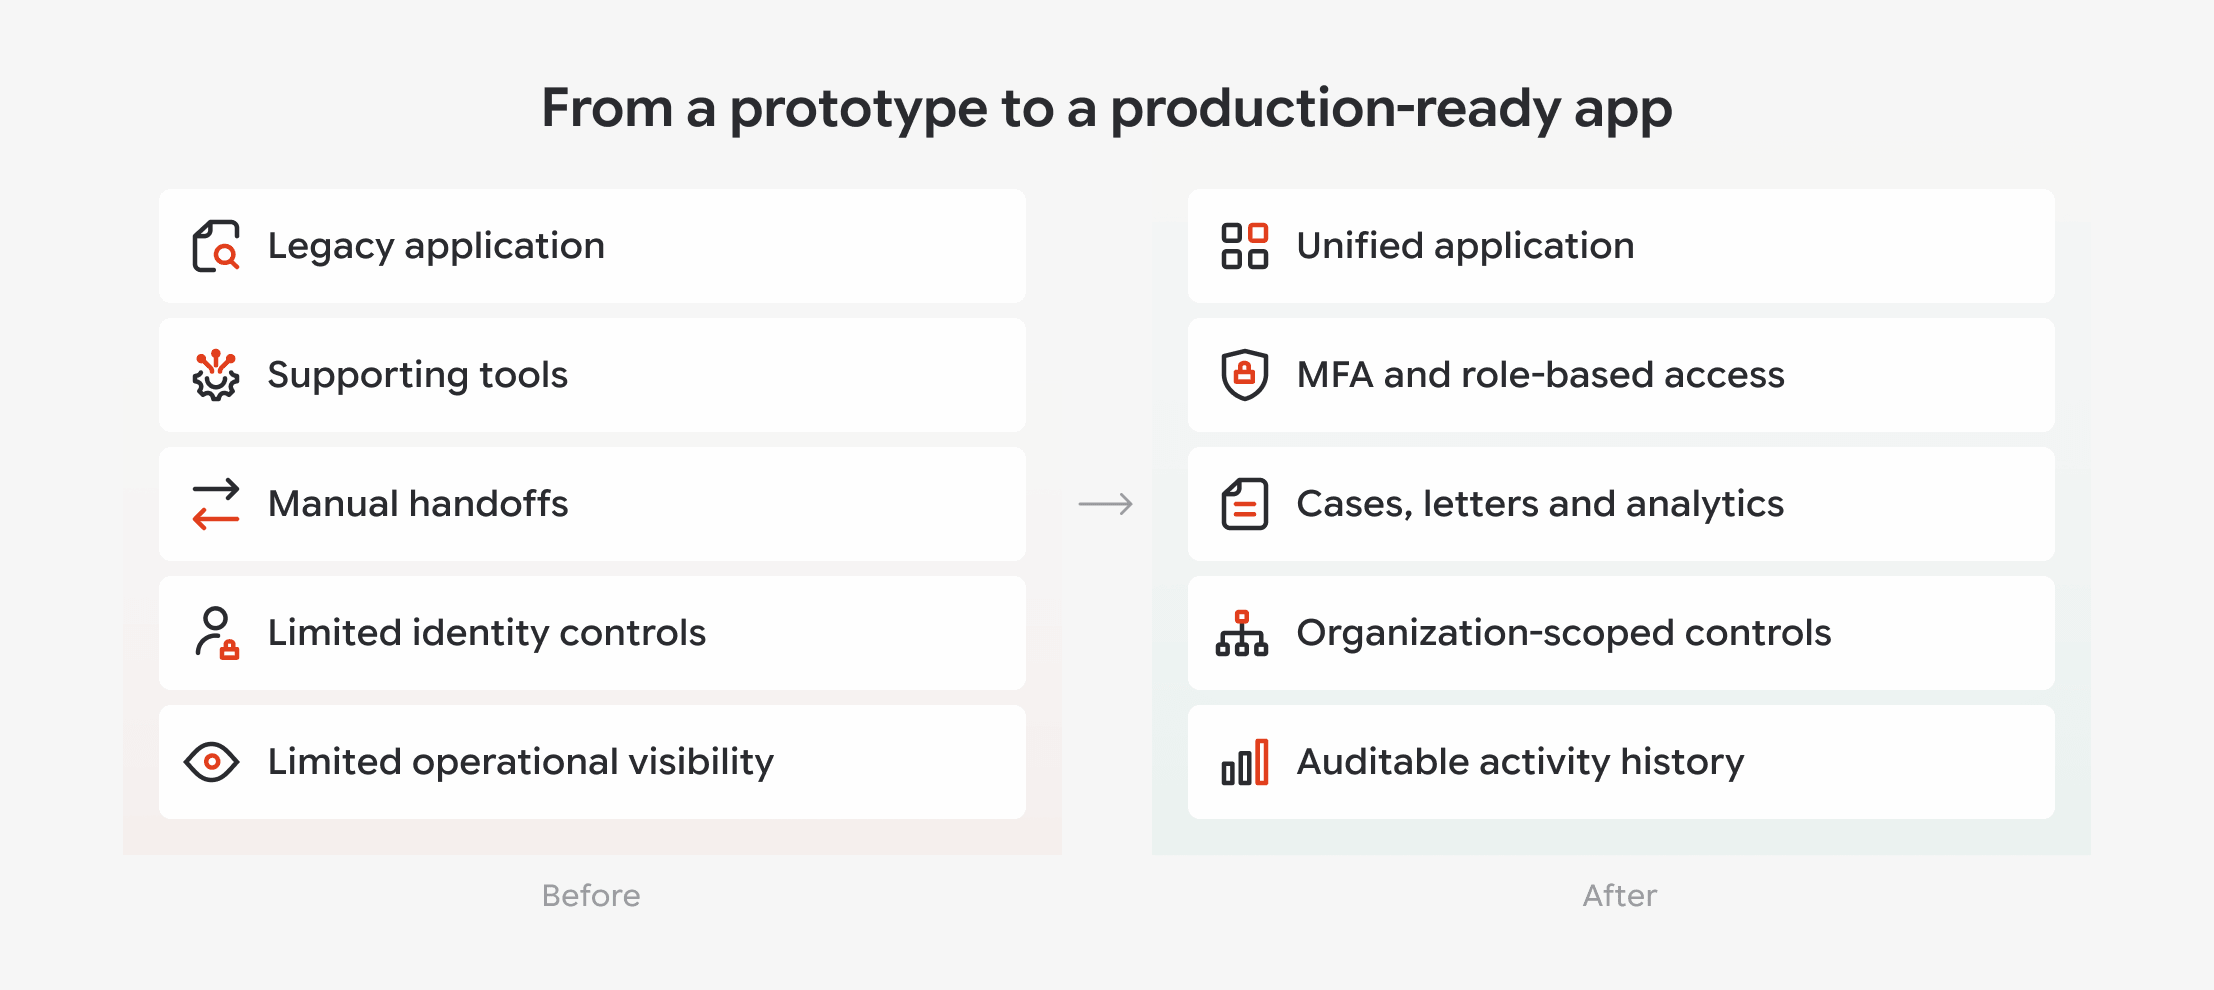Click the "Organization-scoped controls" text

pos(1564,633)
